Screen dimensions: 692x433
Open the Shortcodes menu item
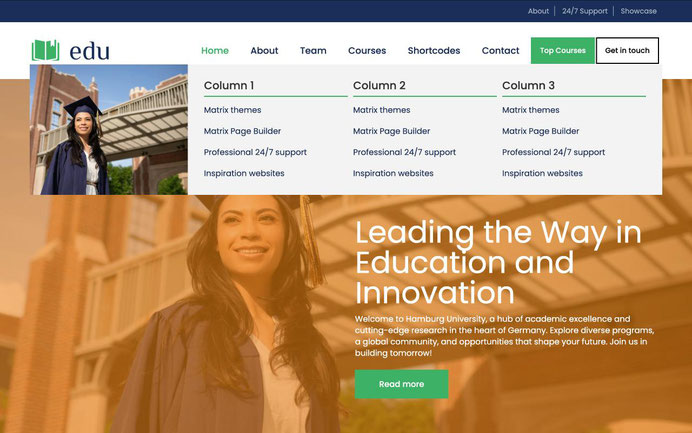click(434, 51)
